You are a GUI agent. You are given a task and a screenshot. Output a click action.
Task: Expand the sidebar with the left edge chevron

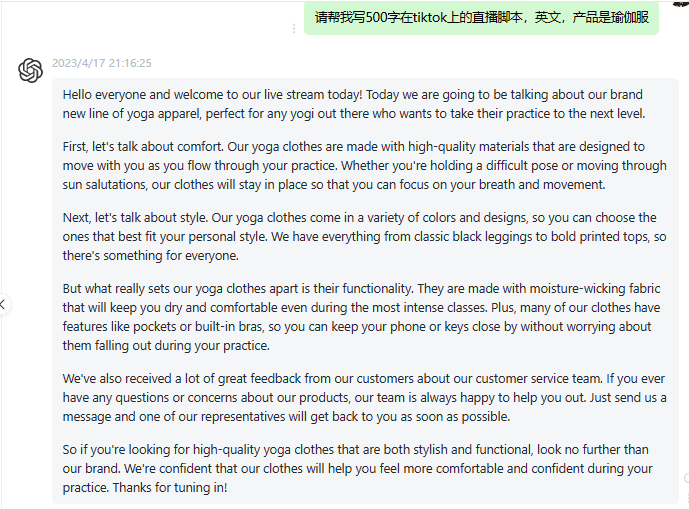[4, 304]
